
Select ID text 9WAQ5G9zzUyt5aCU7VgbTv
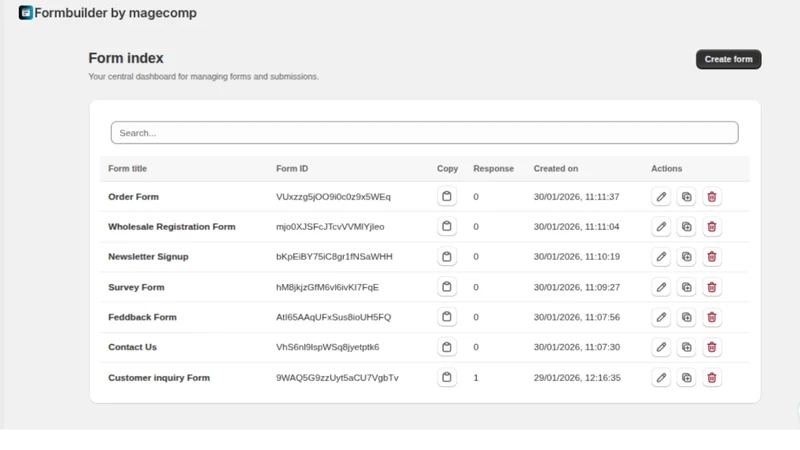click(337, 378)
